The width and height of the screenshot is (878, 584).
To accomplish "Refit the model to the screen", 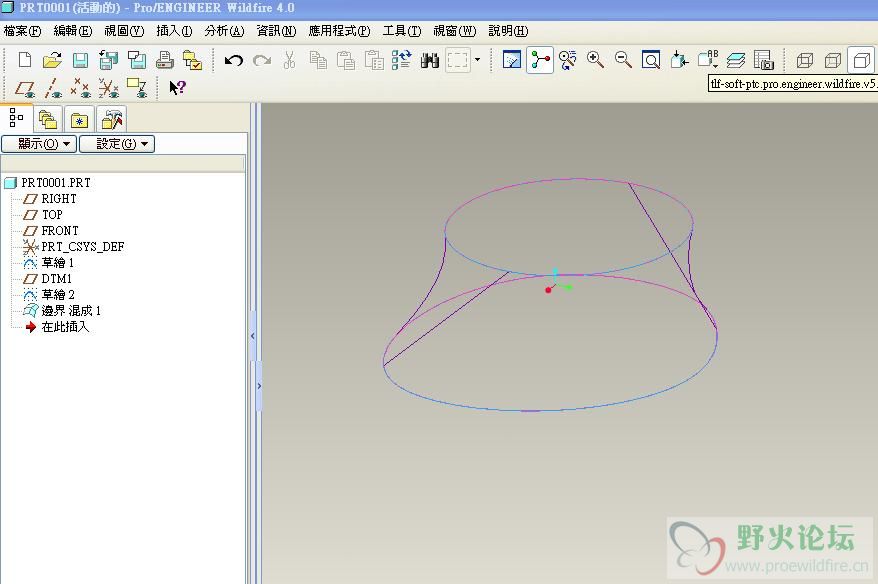I will point(651,59).
